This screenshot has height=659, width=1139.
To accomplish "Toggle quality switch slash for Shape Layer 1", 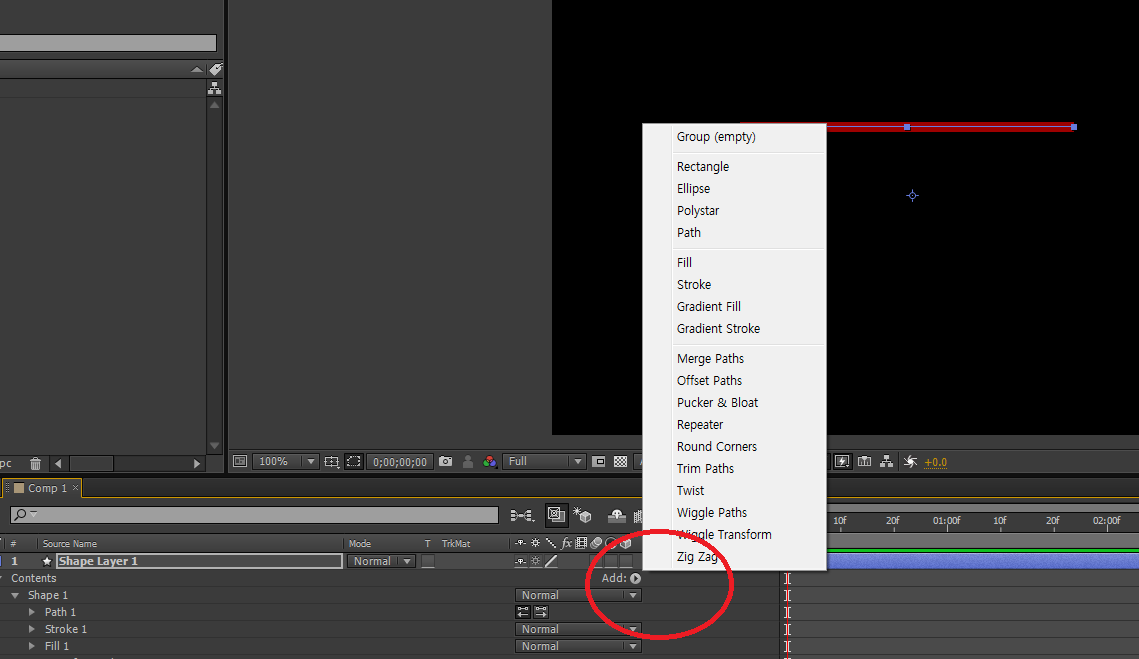I will pyautogui.click(x=551, y=561).
